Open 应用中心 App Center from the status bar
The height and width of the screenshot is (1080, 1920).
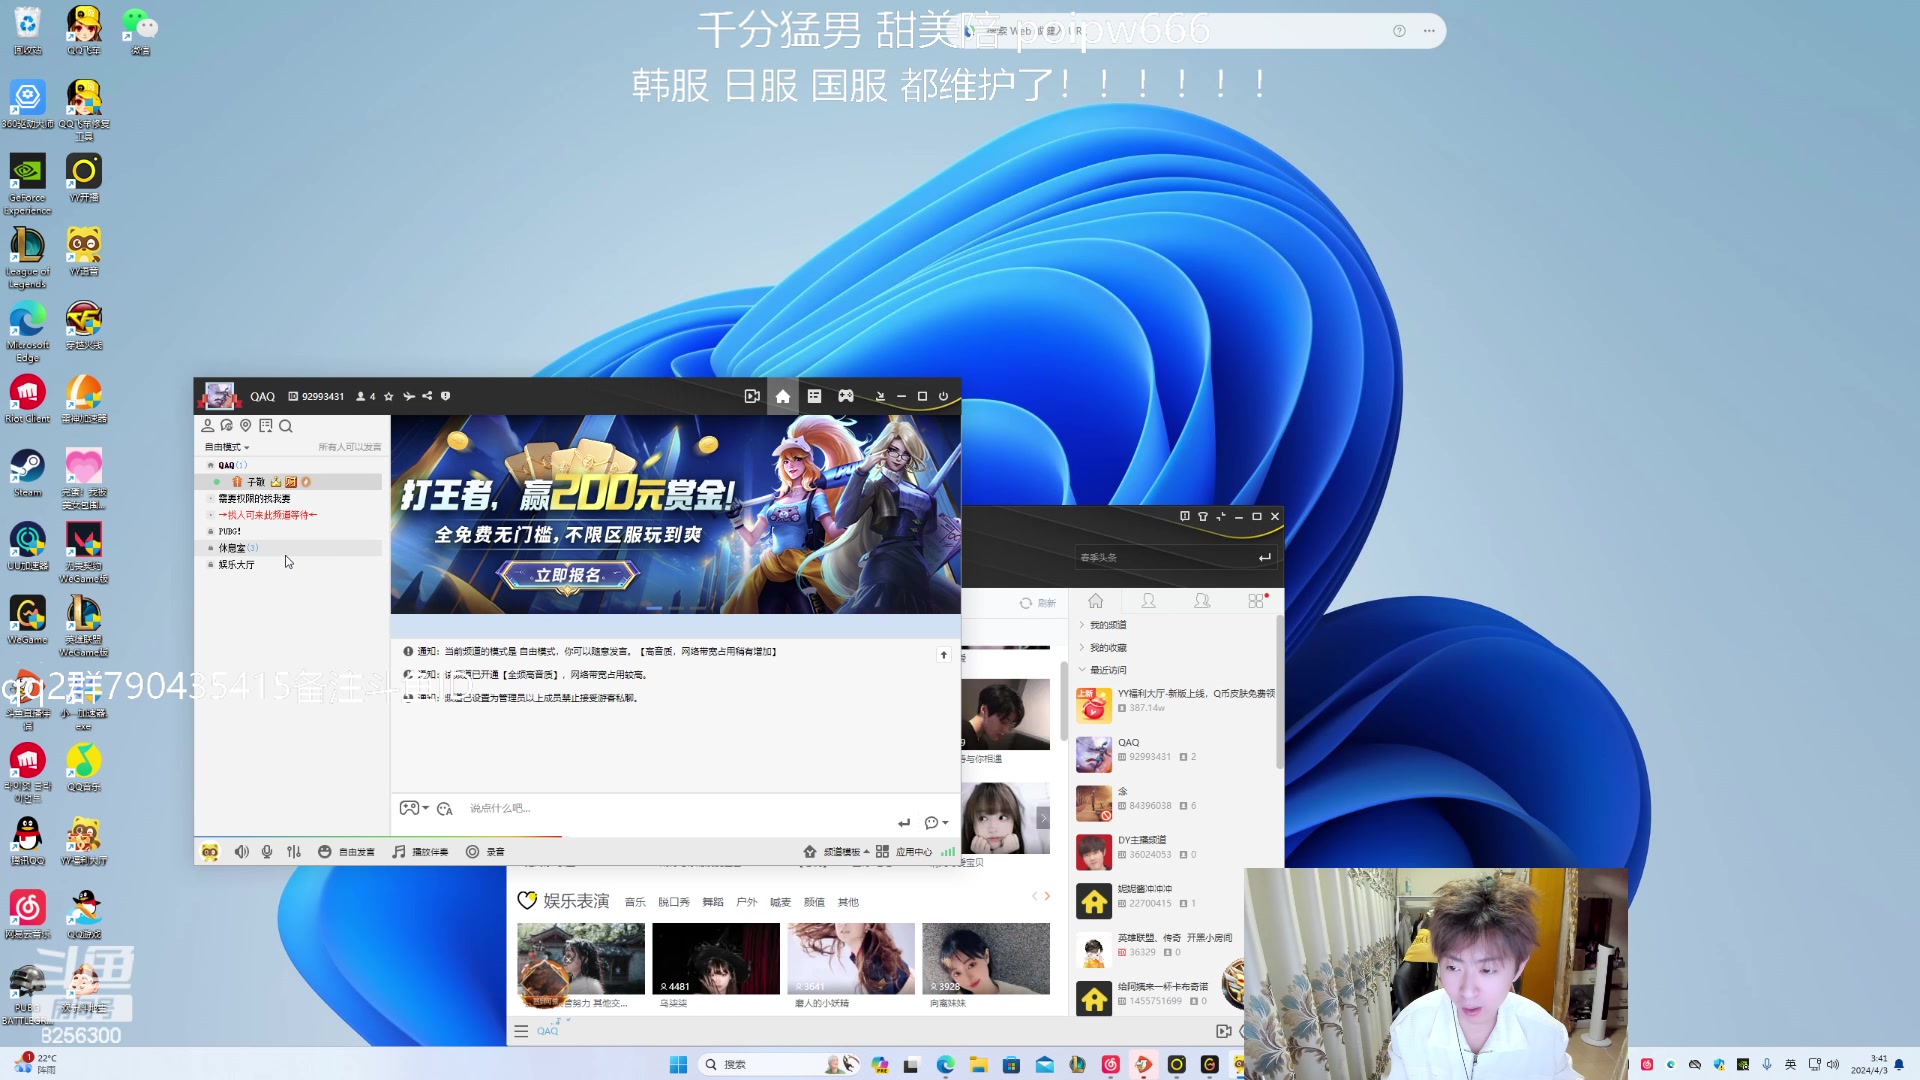915,851
